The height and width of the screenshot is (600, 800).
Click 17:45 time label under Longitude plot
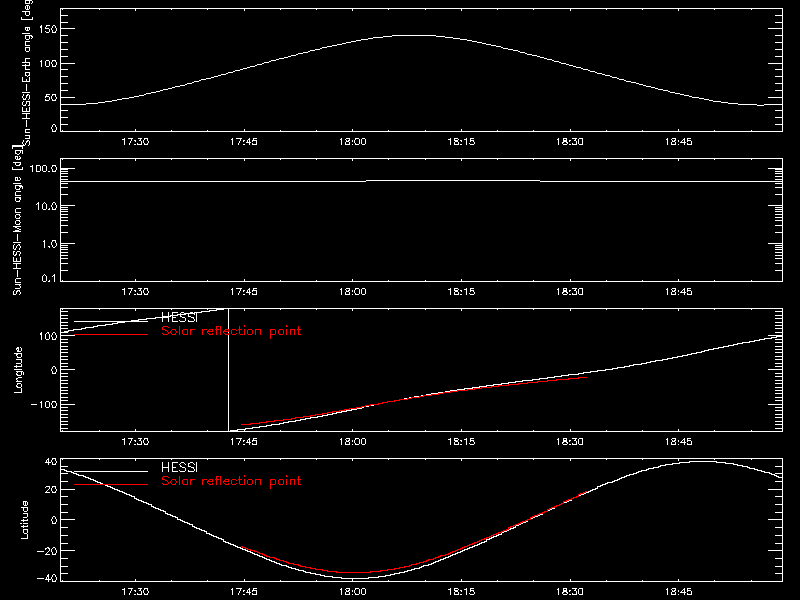[244, 442]
